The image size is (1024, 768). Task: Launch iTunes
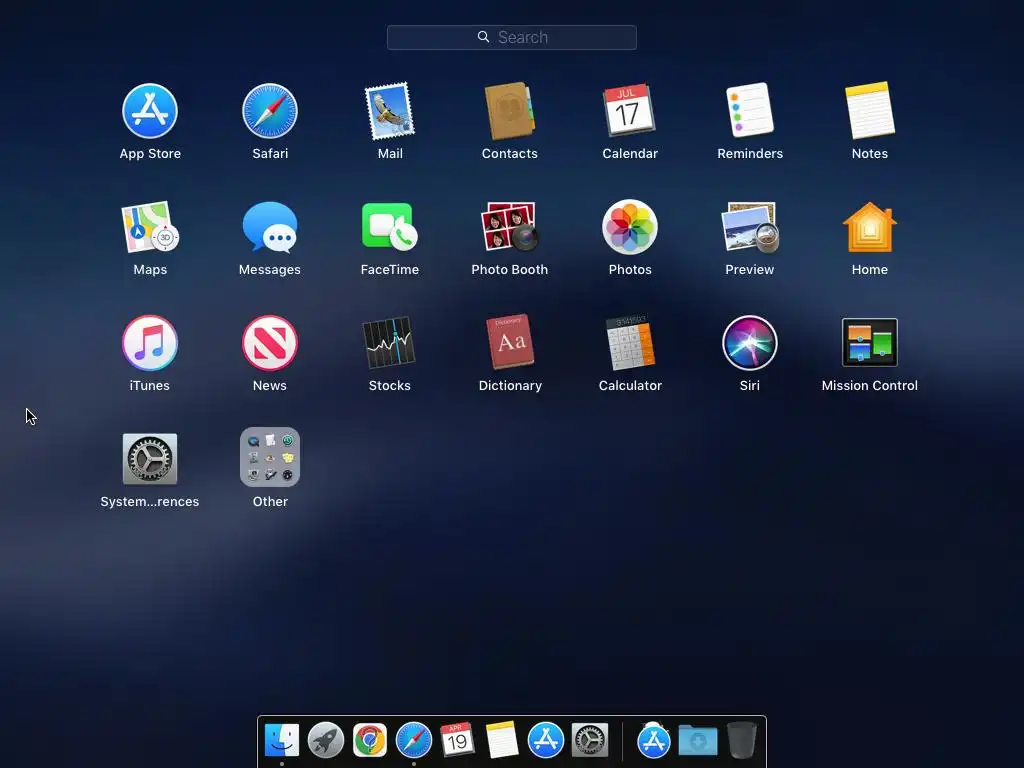pyautogui.click(x=150, y=343)
